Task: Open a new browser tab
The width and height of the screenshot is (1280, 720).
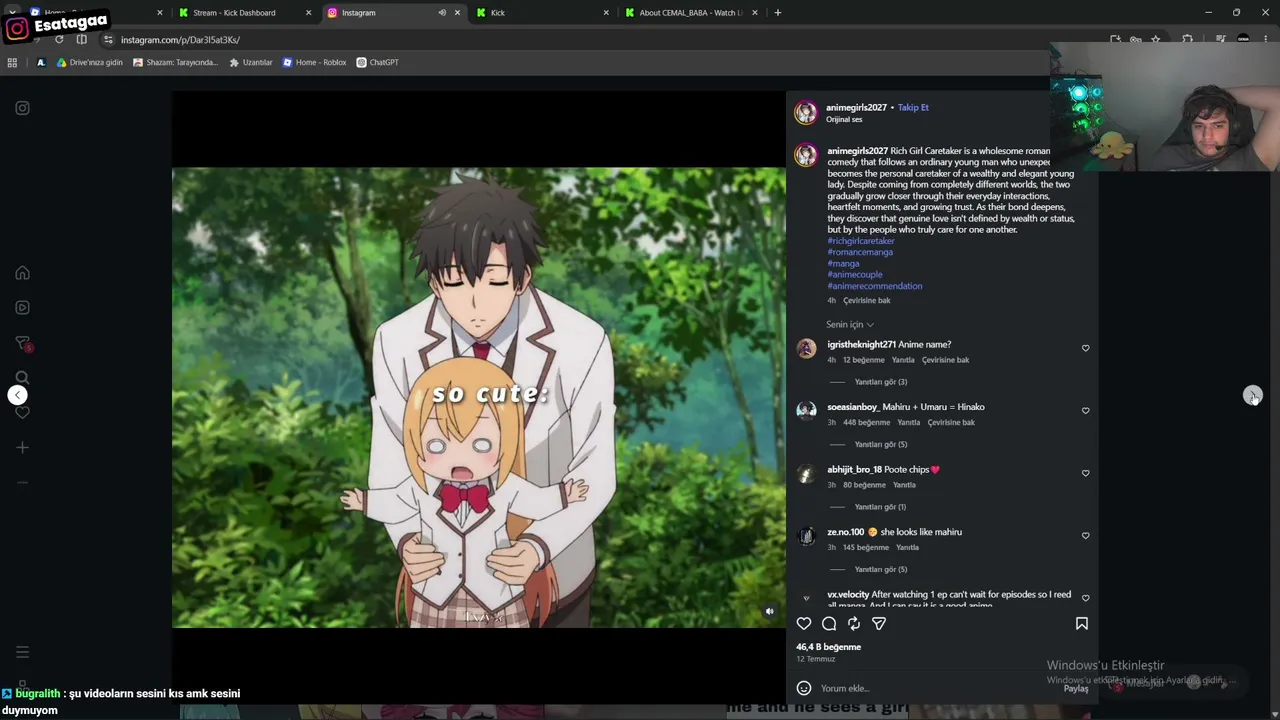Action: pyautogui.click(x=778, y=13)
